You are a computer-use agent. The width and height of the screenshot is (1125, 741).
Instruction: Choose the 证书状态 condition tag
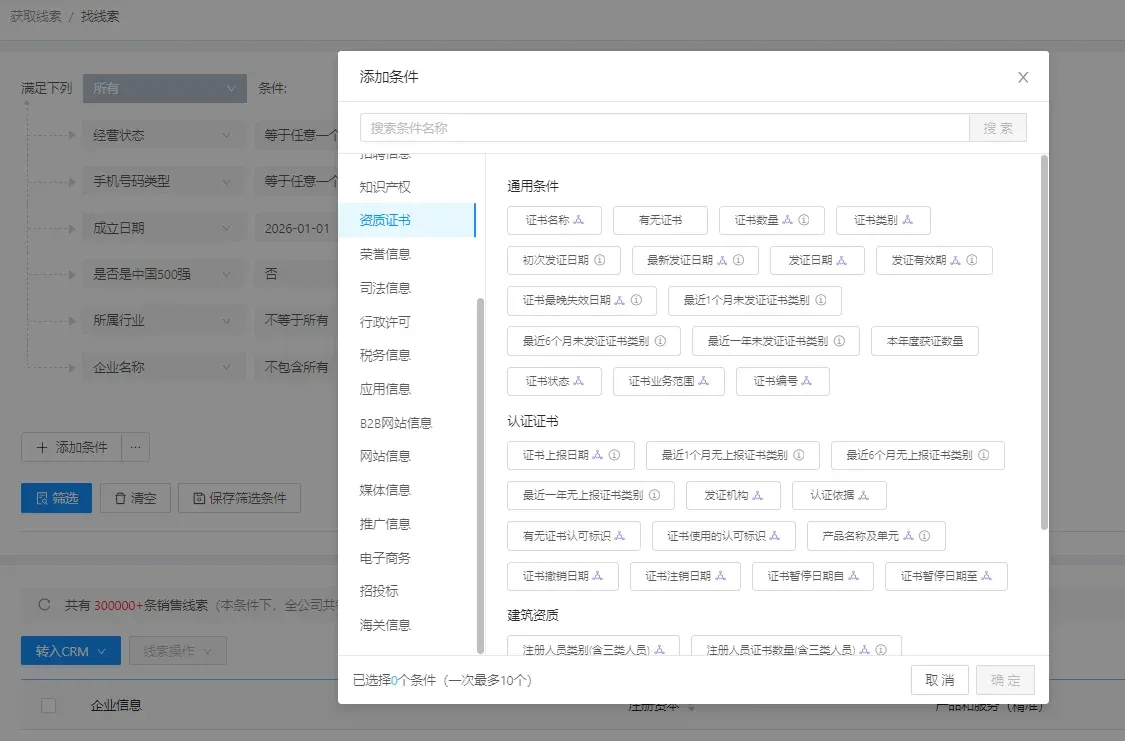click(x=554, y=381)
